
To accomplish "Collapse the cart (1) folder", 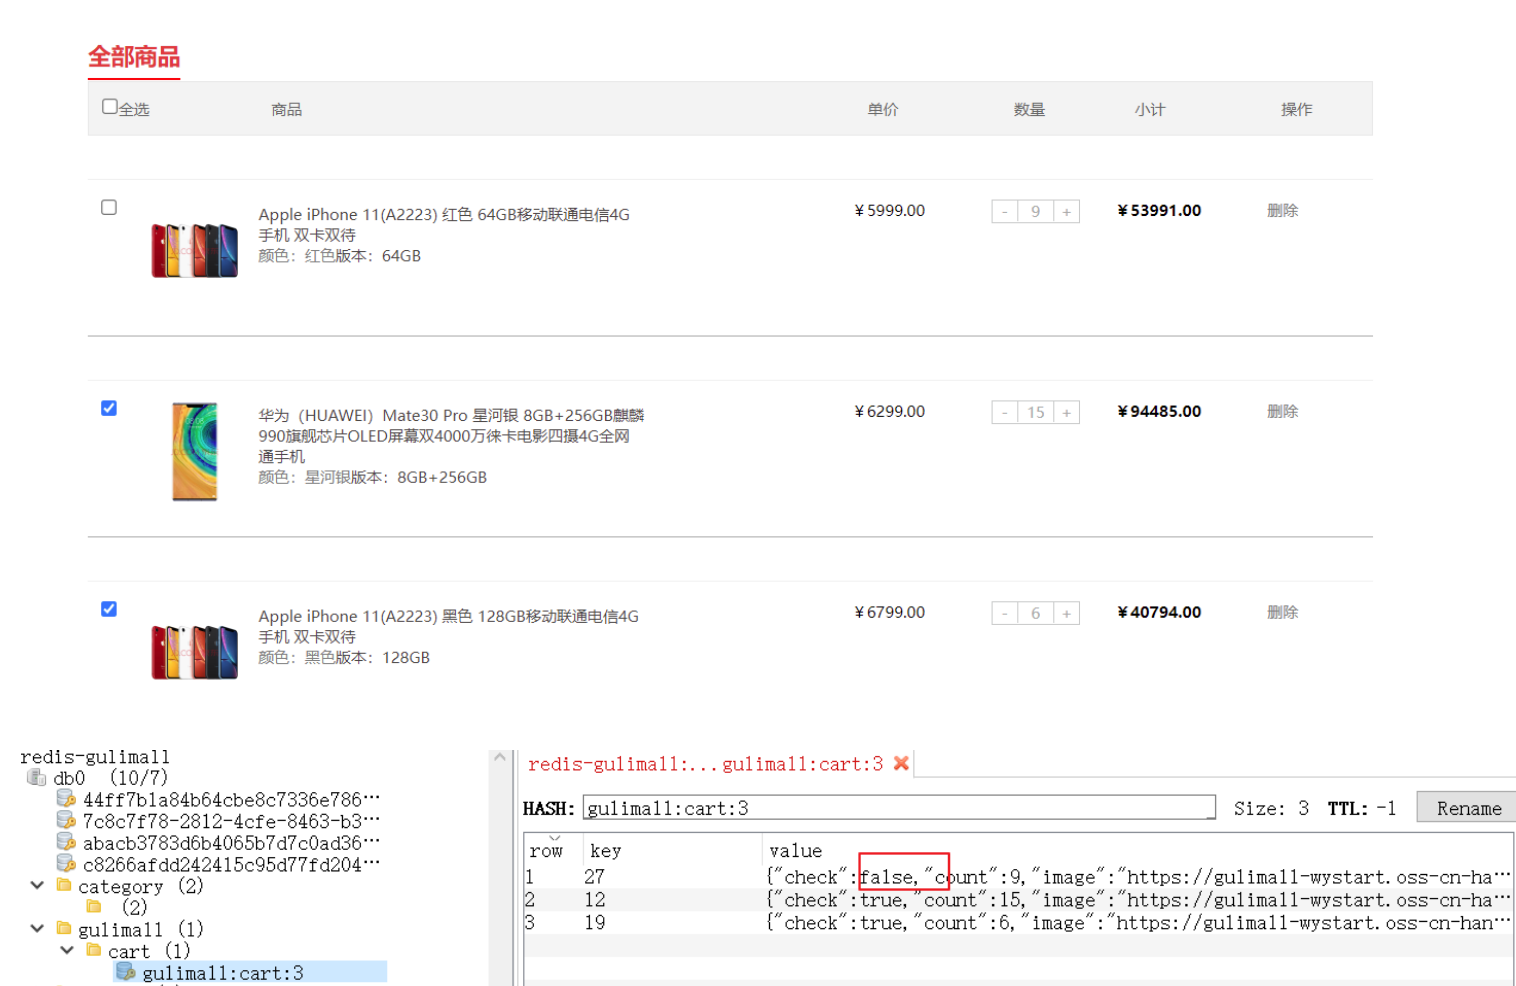I will 67,950.
